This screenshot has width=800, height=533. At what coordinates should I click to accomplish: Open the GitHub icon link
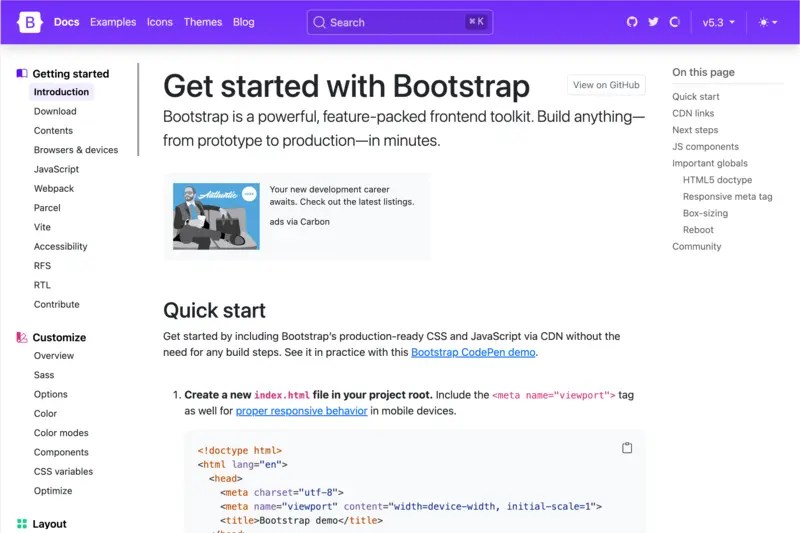[632, 22]
